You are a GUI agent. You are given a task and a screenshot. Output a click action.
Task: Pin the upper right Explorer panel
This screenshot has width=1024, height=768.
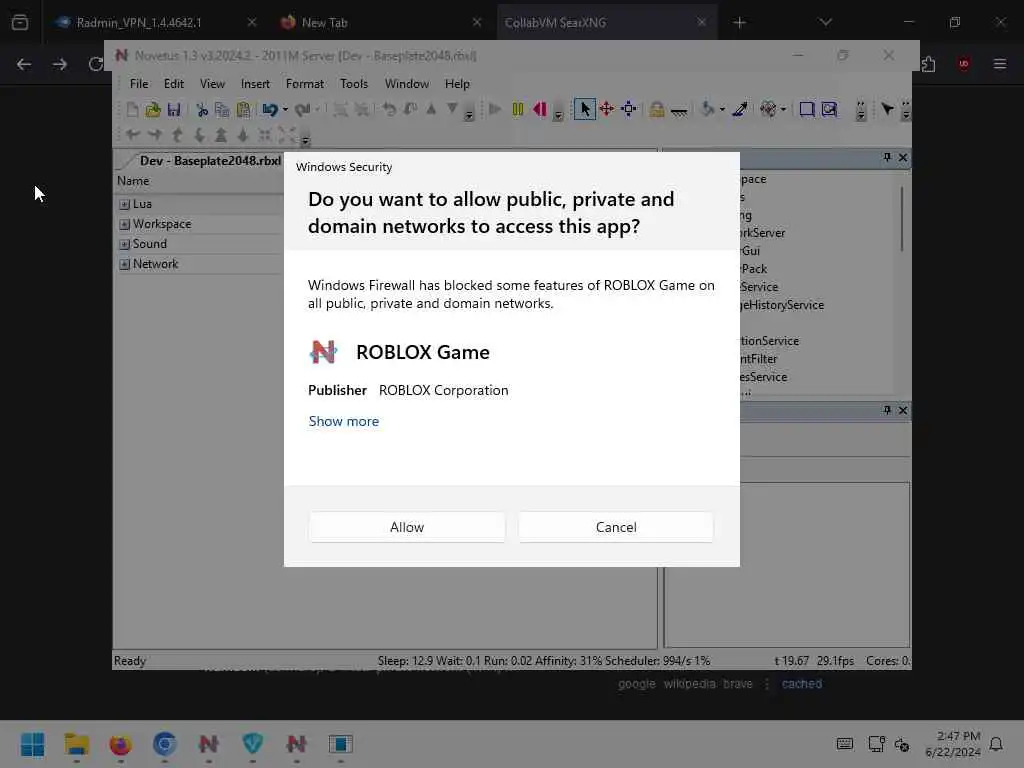(x=887, y=157)
